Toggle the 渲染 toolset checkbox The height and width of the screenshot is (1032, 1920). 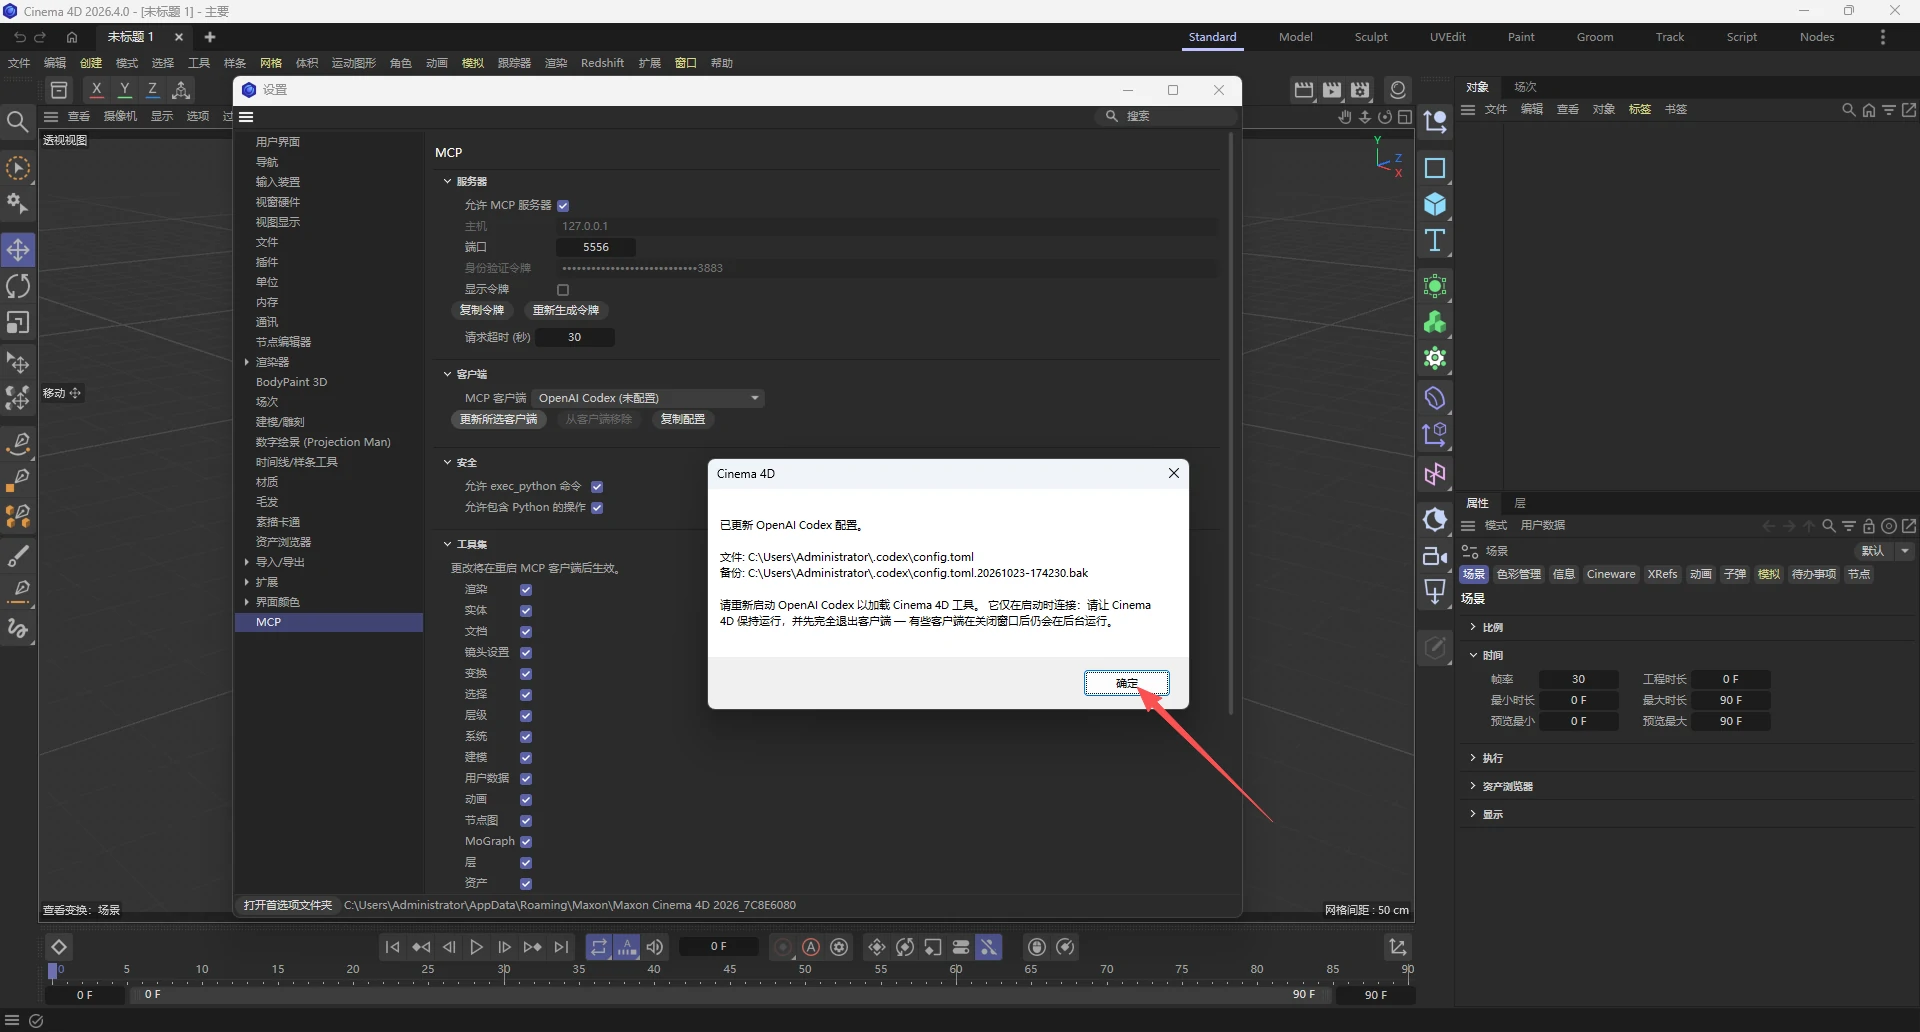526,590
